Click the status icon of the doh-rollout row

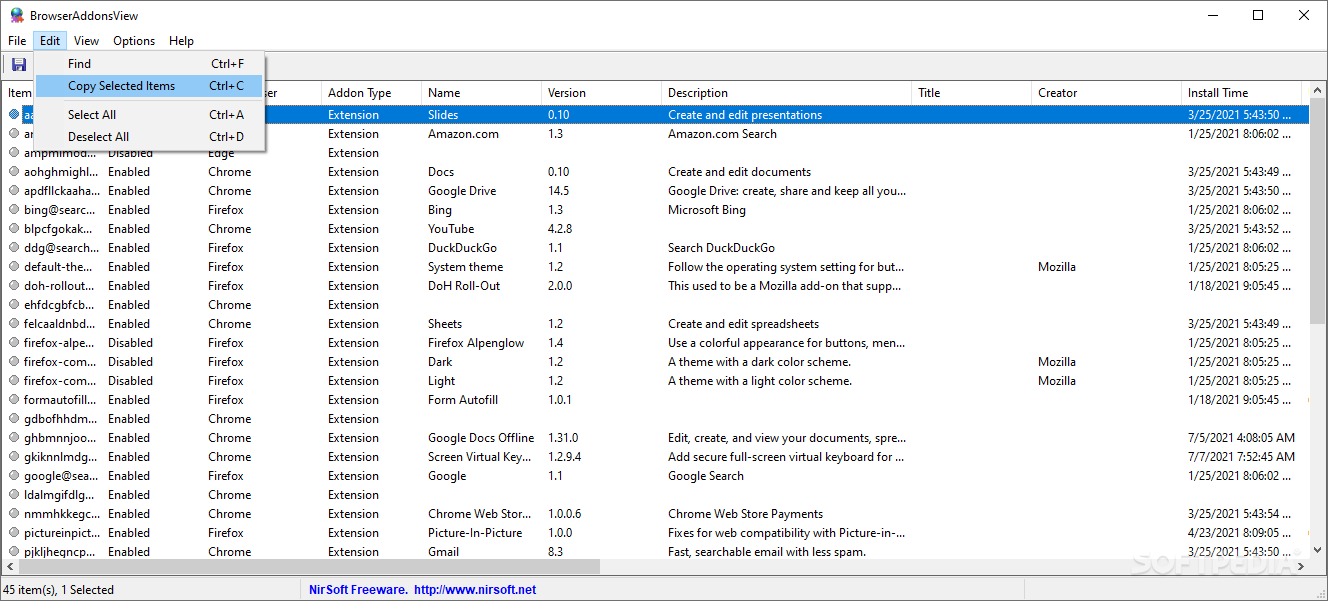(14, 286)
